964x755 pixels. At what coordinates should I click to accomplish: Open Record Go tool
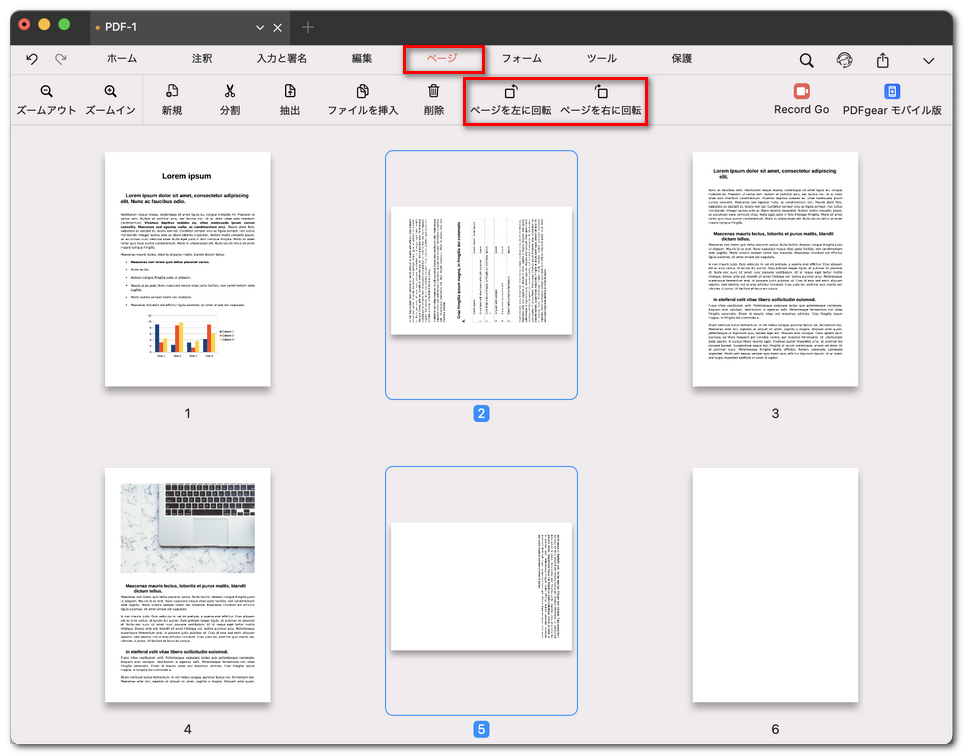click(x=801, y=92)
